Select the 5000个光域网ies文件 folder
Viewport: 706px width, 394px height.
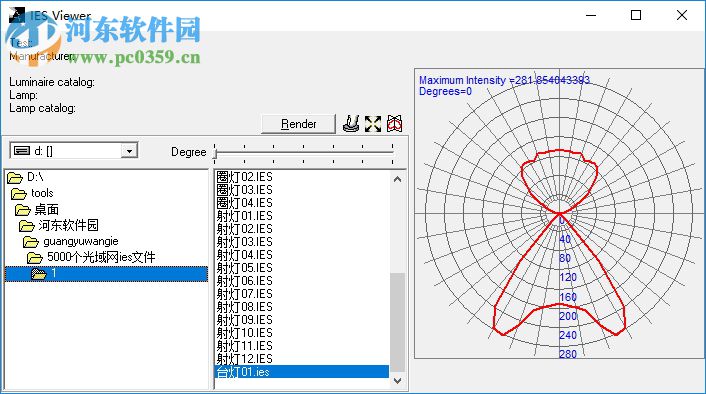[x=91, y=257]
